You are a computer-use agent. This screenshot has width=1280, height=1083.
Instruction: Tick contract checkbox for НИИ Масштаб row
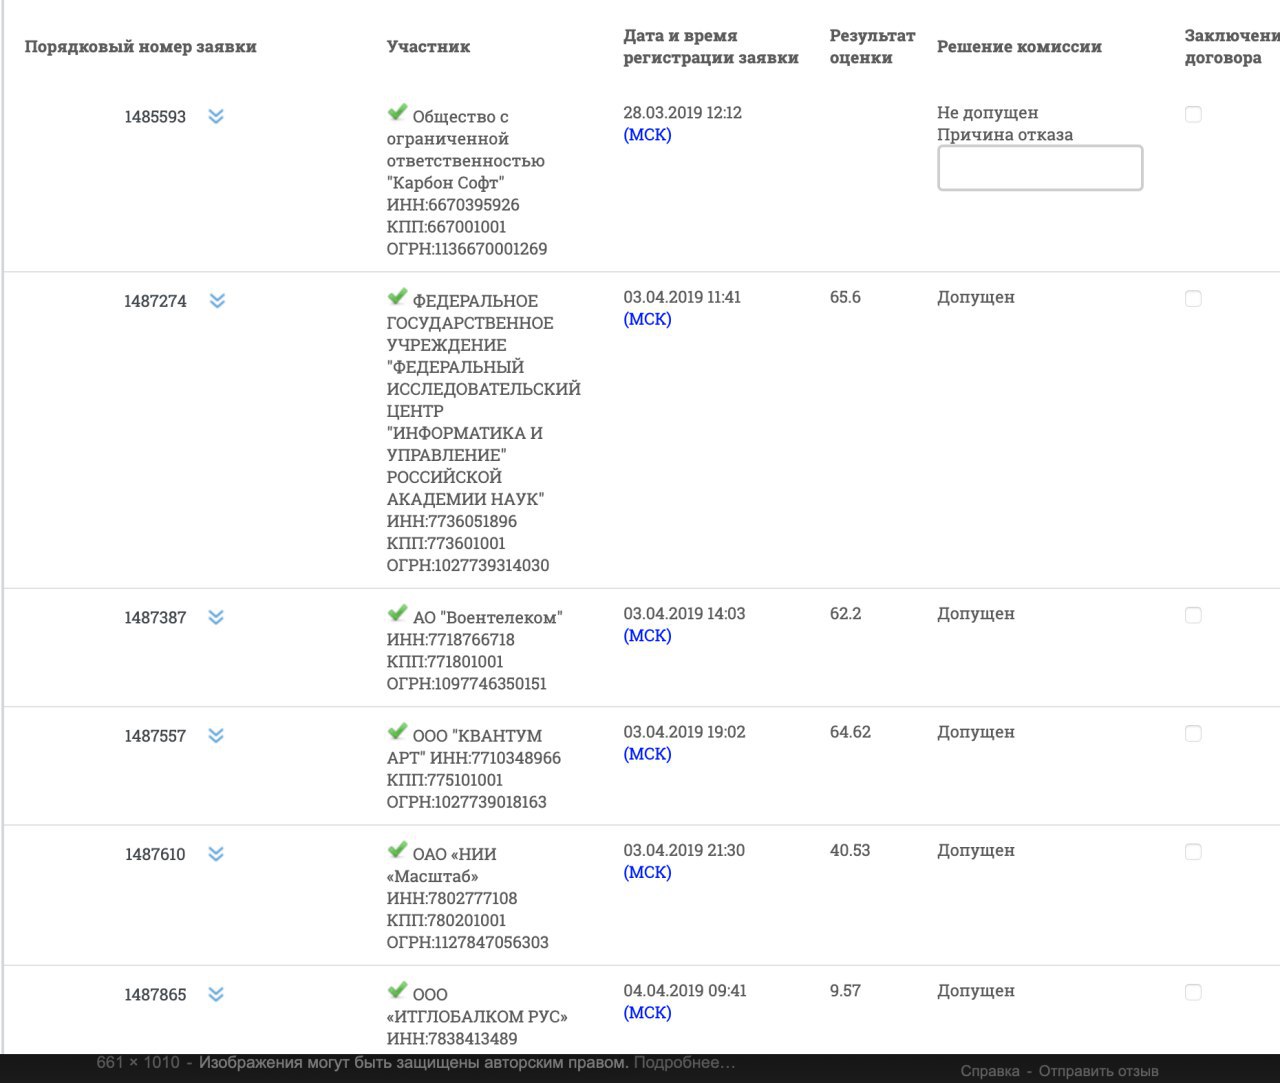tap(1193, 852)
